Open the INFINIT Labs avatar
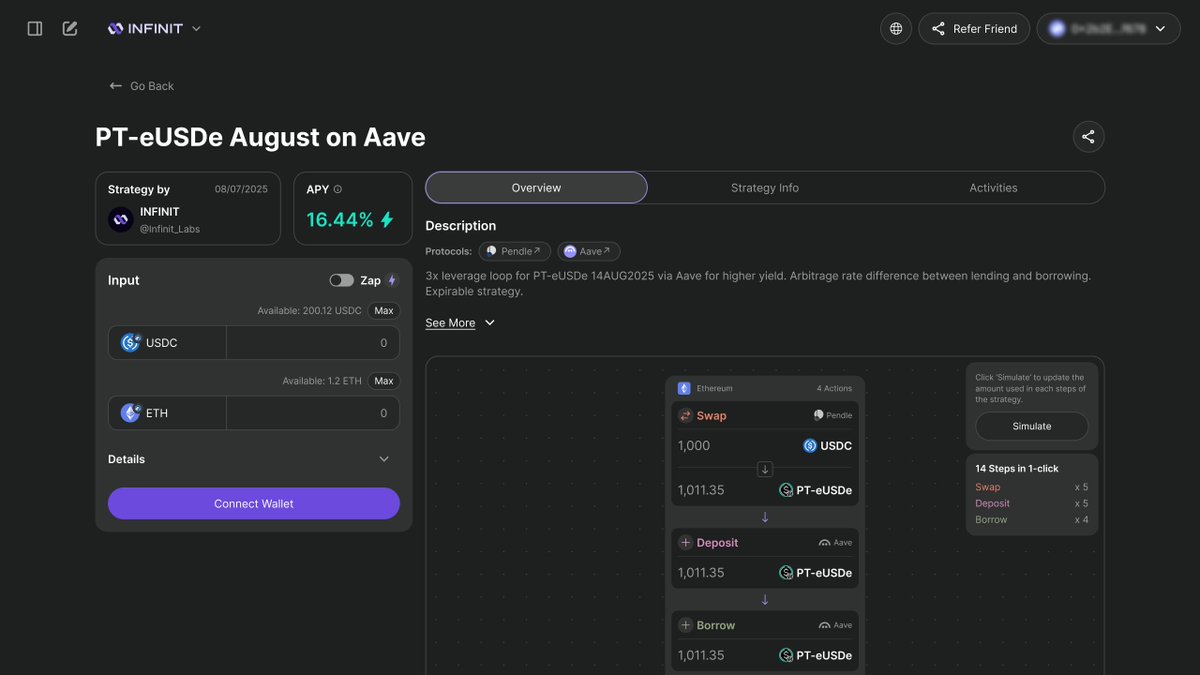1200x675 pixels. (121, 220)
